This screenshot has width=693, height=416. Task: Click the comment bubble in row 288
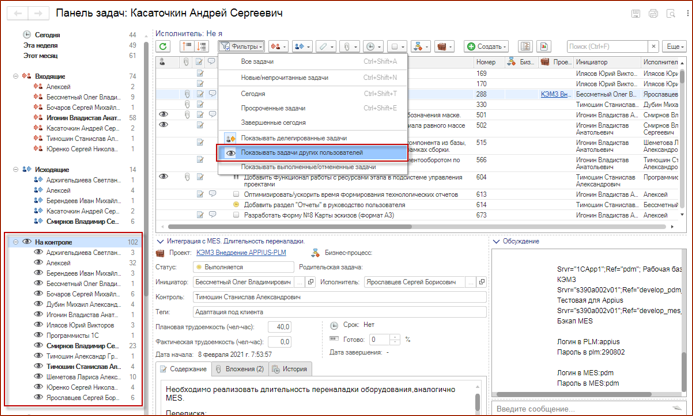pyautogui.click(x=212, y=93)
